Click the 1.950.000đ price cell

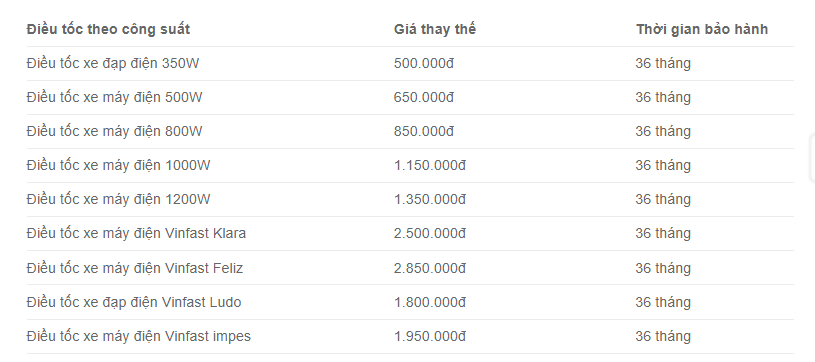click(x=430, y=337)
